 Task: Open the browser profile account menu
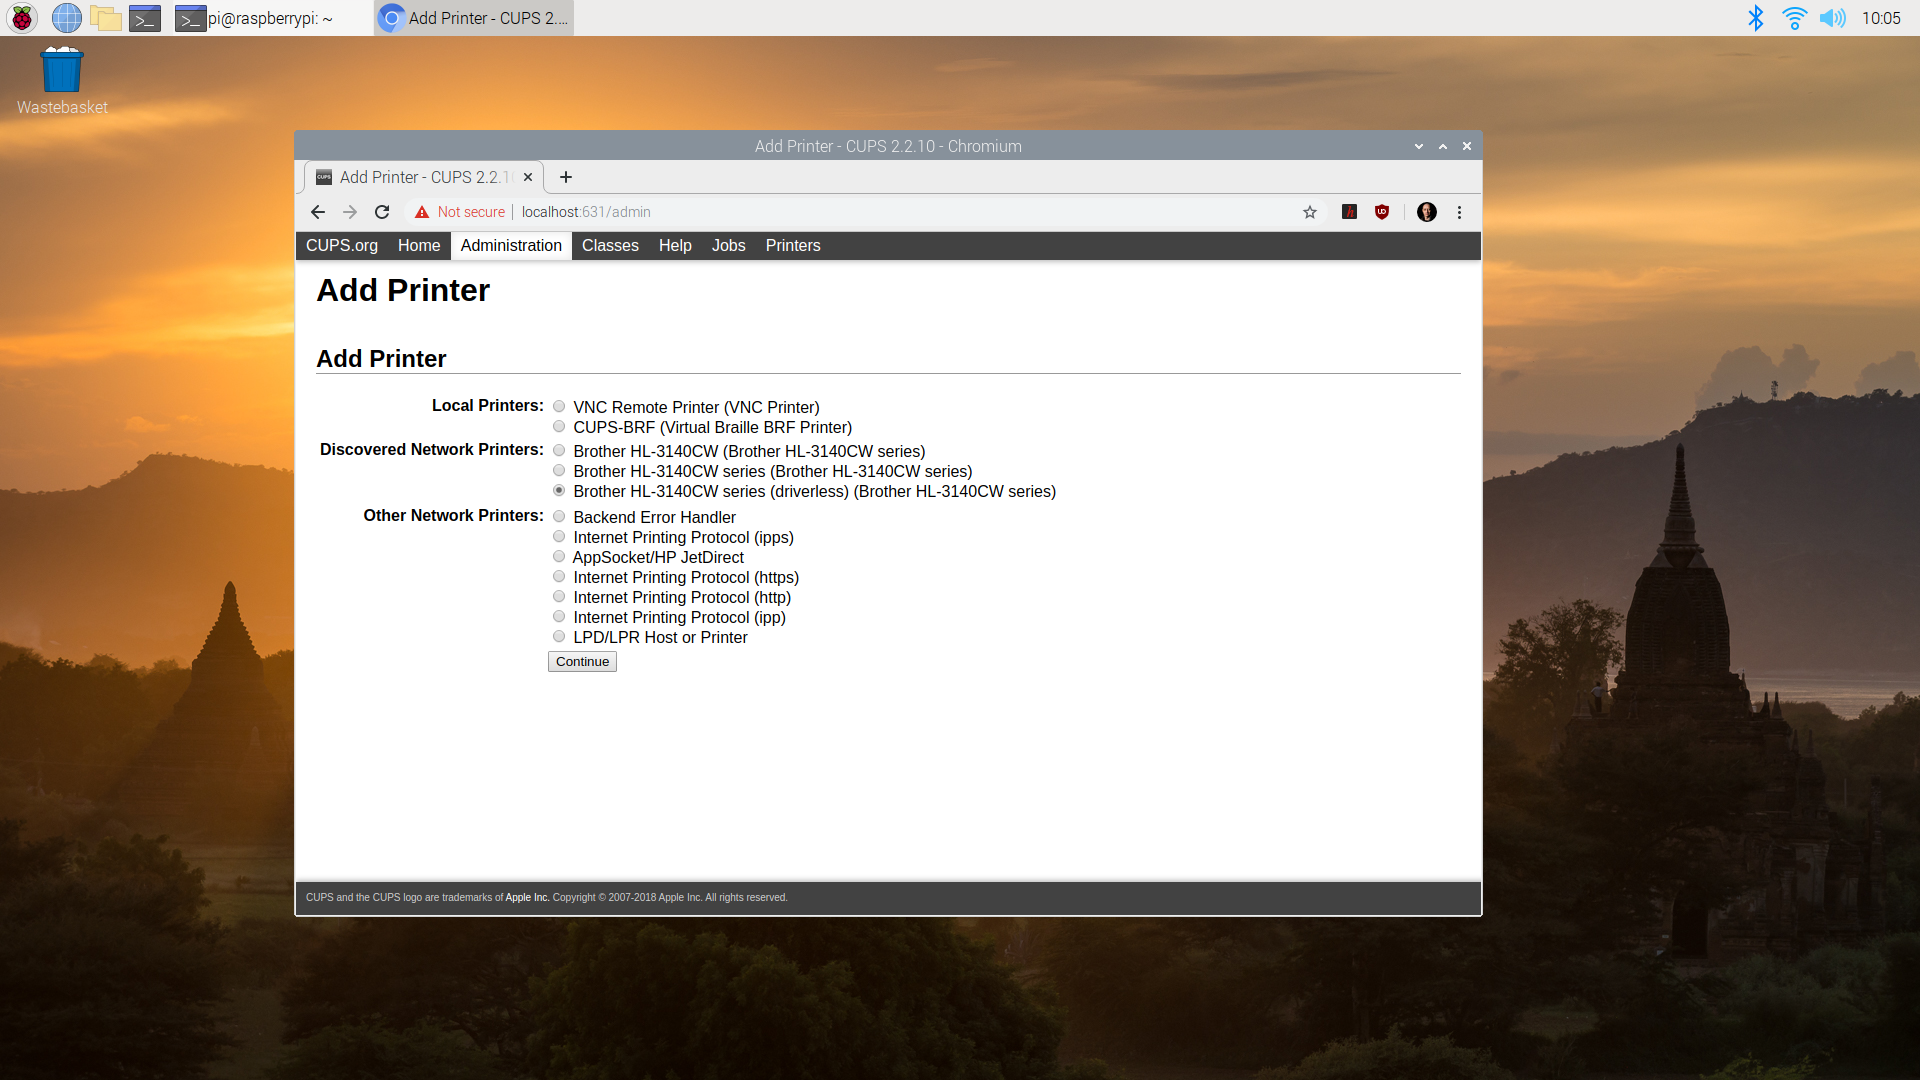tap(1426, 212)
